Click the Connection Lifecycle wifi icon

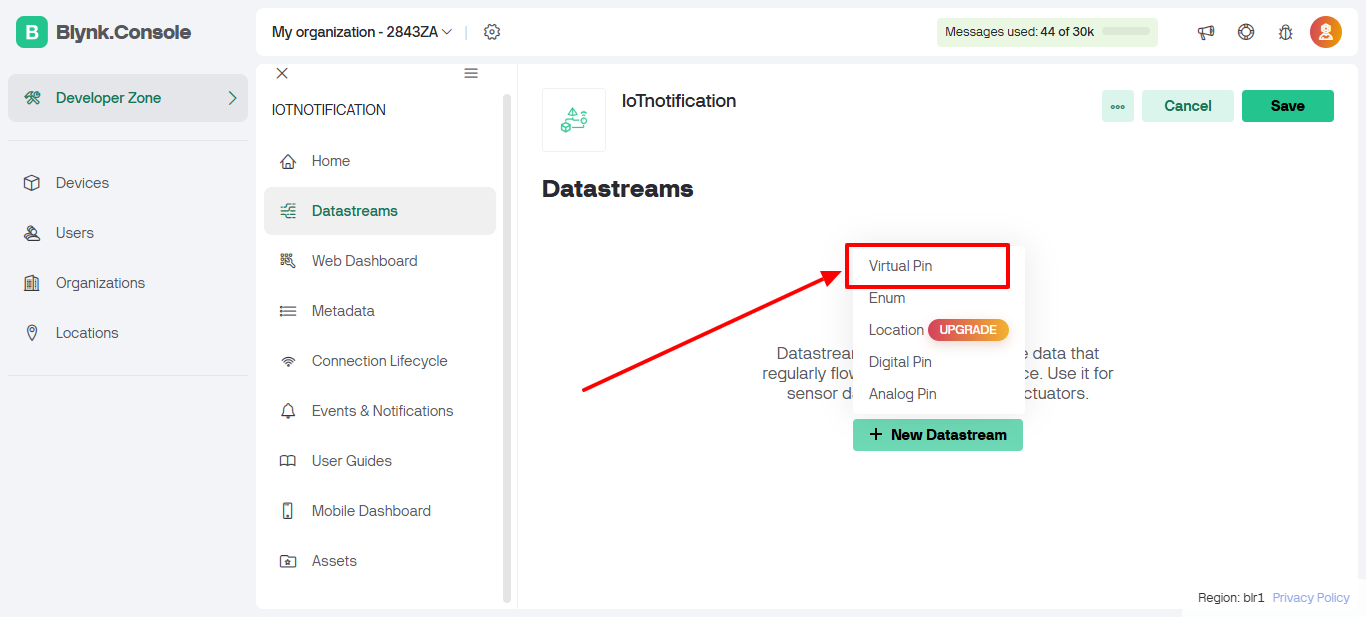point(288,361)
